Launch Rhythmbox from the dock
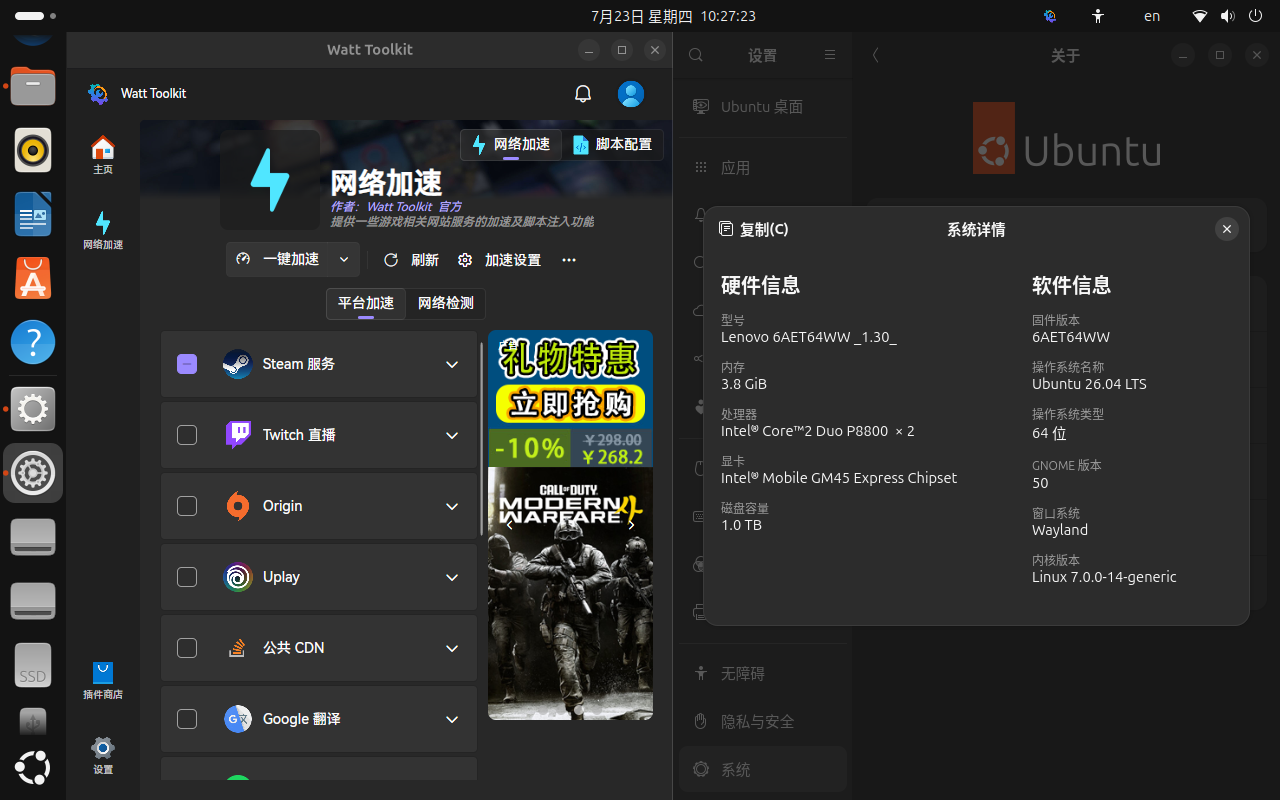Viewport: 1280px width, 800px height. pos(33,151)
